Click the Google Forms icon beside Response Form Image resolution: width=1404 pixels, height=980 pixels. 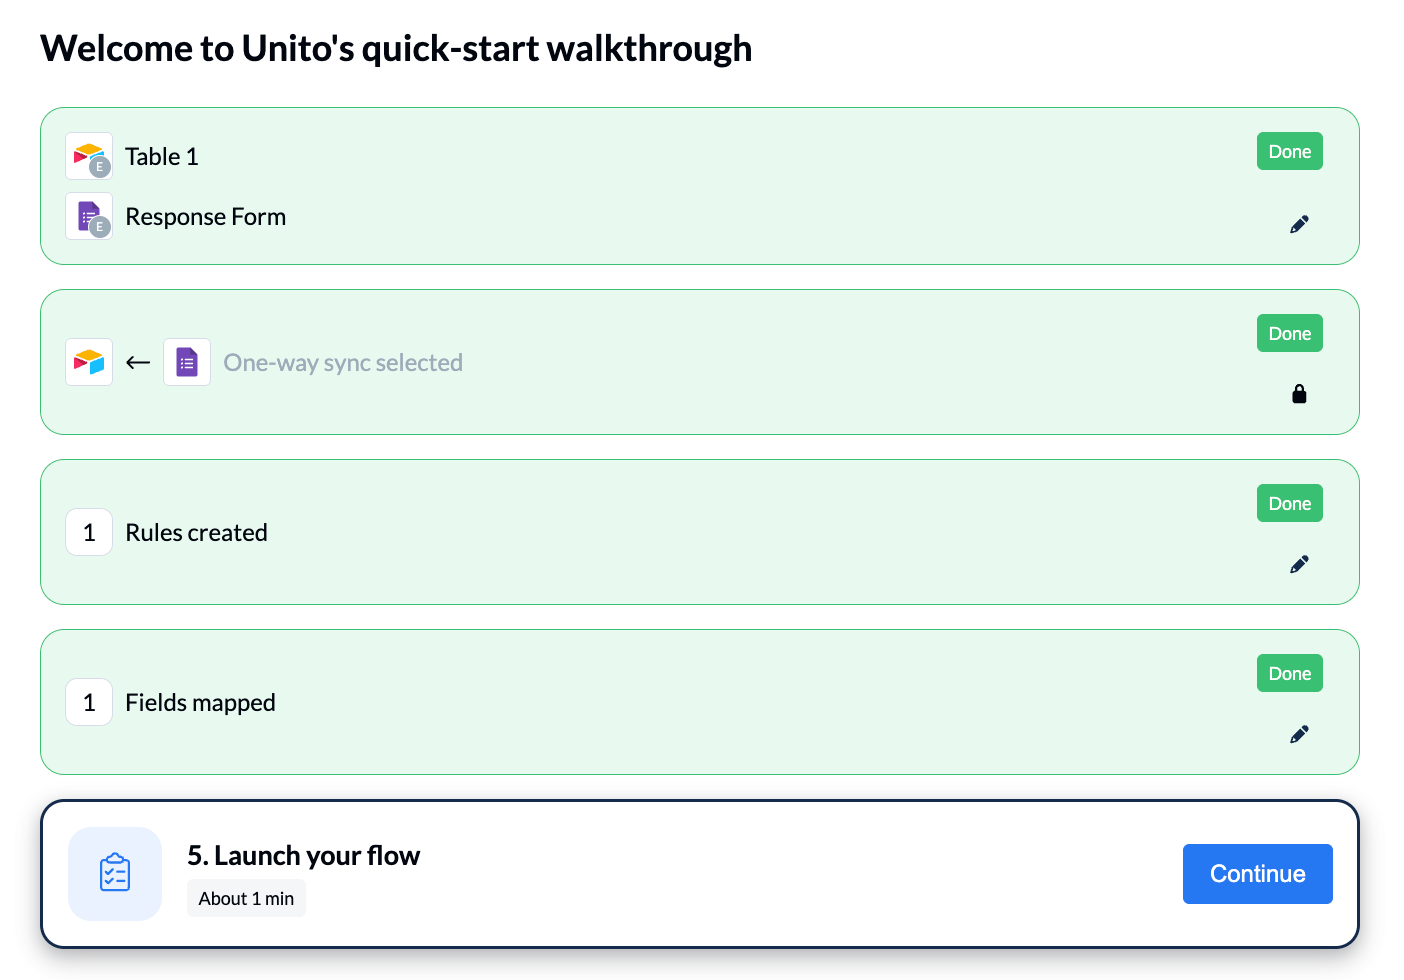89,216
